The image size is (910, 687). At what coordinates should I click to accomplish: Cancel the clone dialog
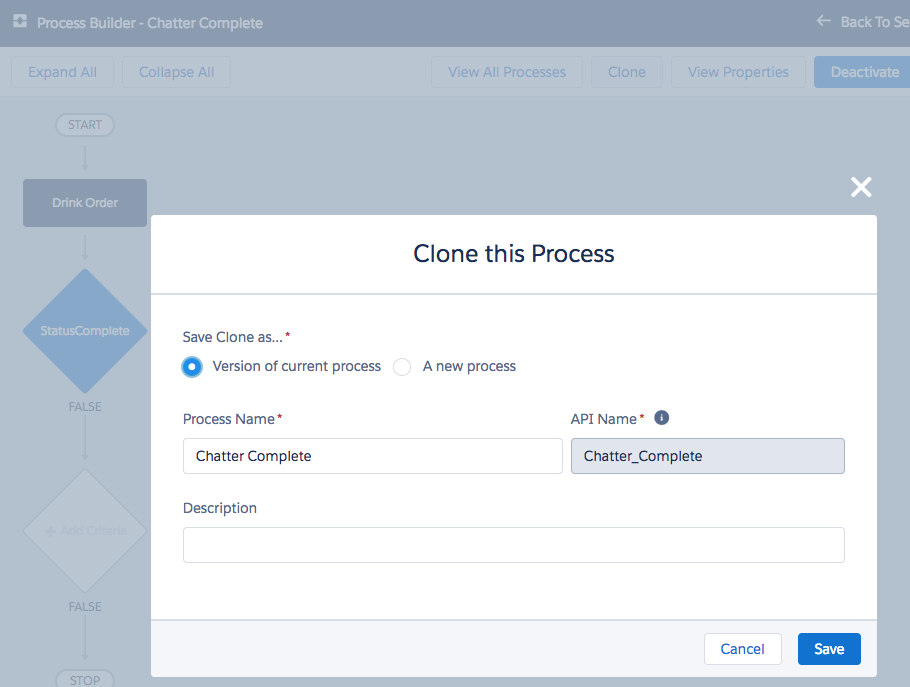742,649
